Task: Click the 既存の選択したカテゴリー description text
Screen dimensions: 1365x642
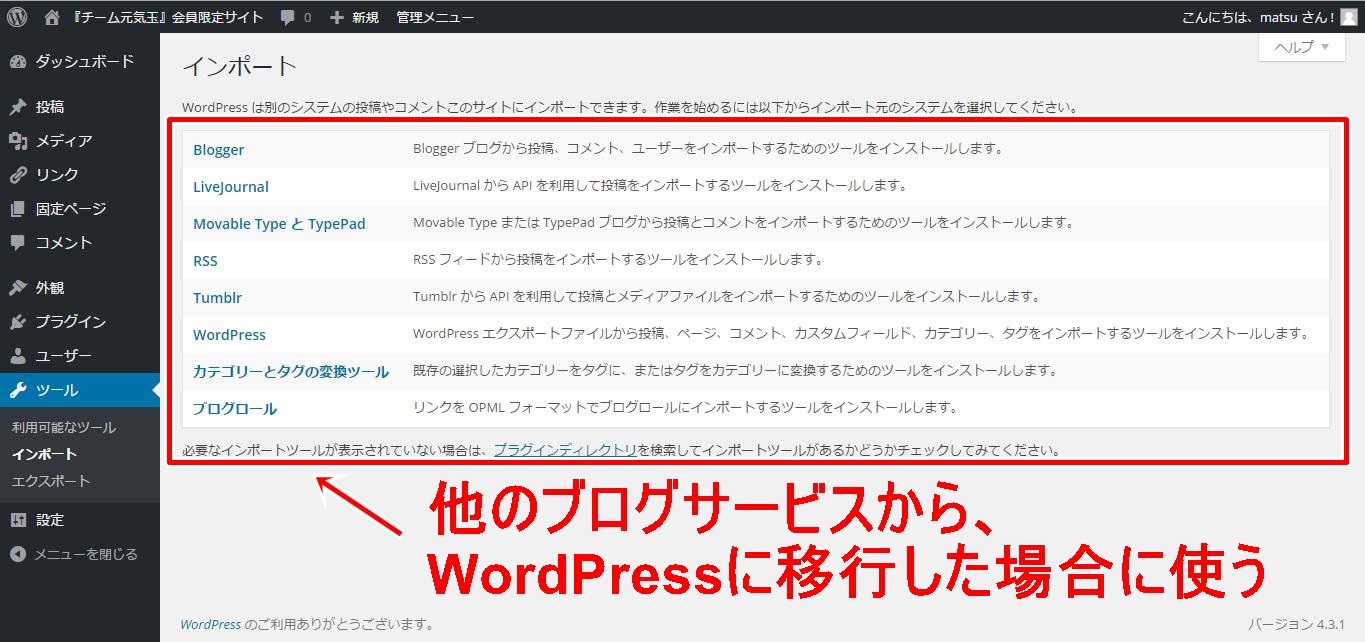Action: click(x=735, y=371)
